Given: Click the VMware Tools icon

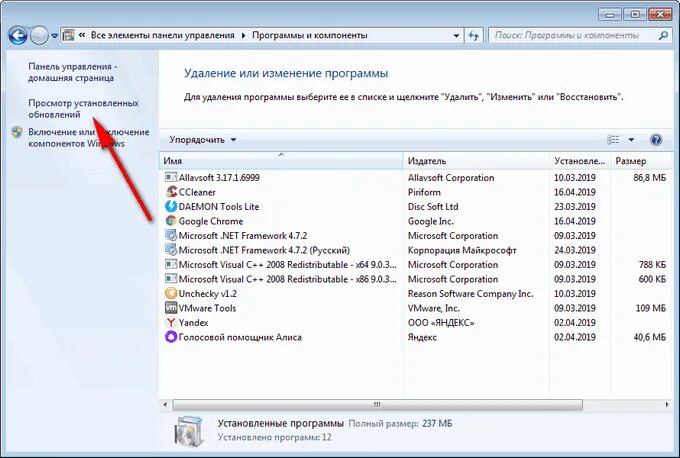Looking at the screenshot, I should [x=171, y=308].
